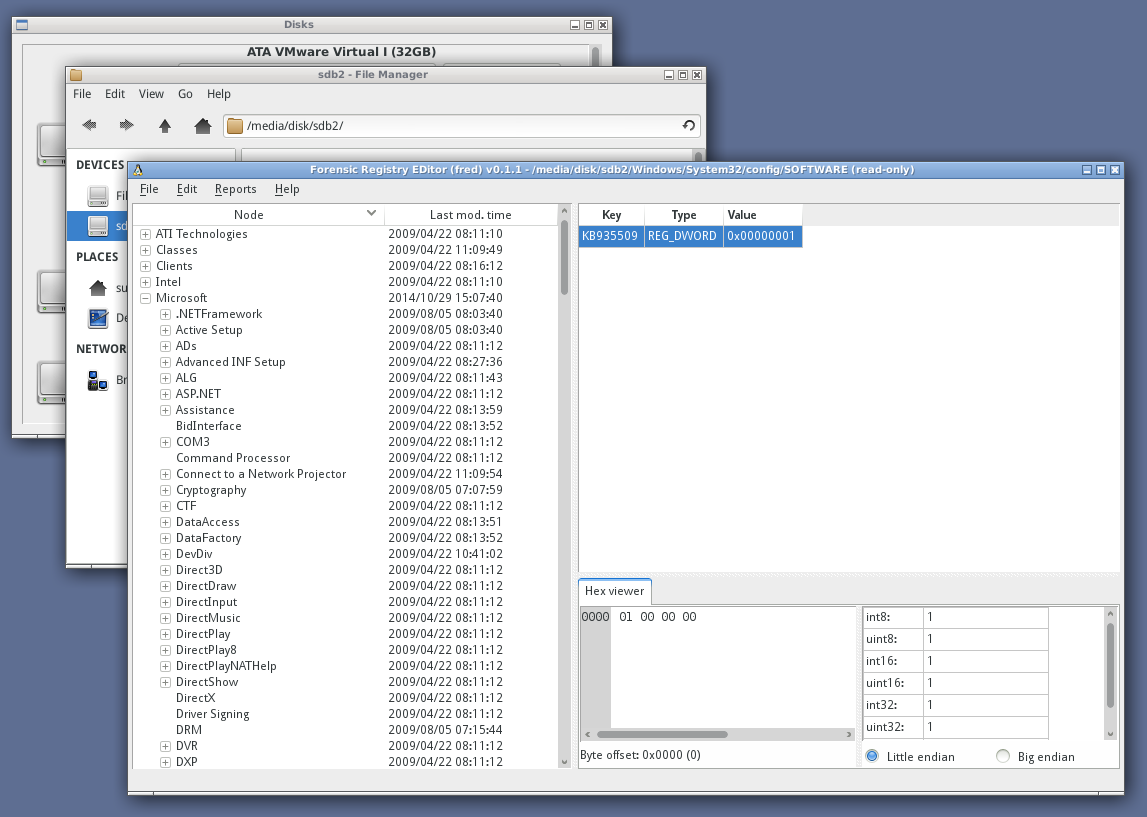
Task: Expand the DirectShow node
Action: coord(165,682)
